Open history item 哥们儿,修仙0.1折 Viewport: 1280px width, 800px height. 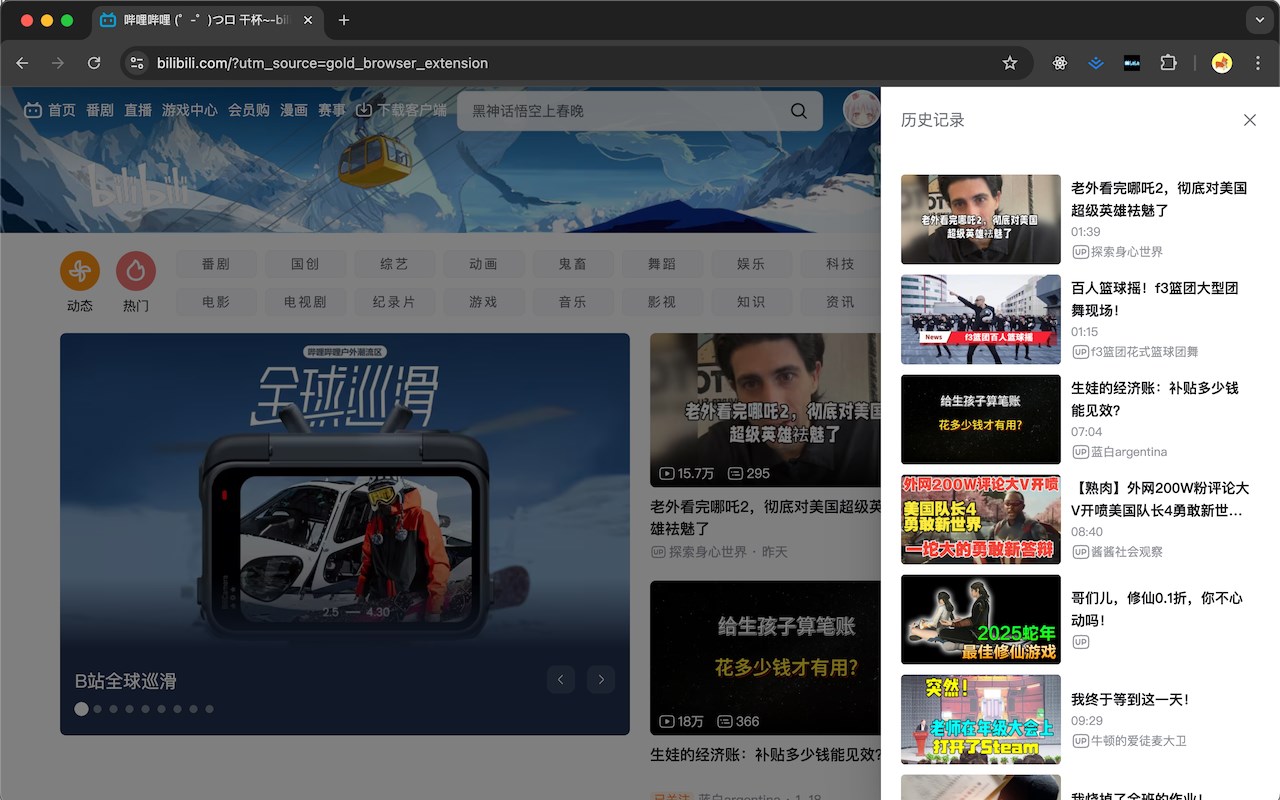1157,609
